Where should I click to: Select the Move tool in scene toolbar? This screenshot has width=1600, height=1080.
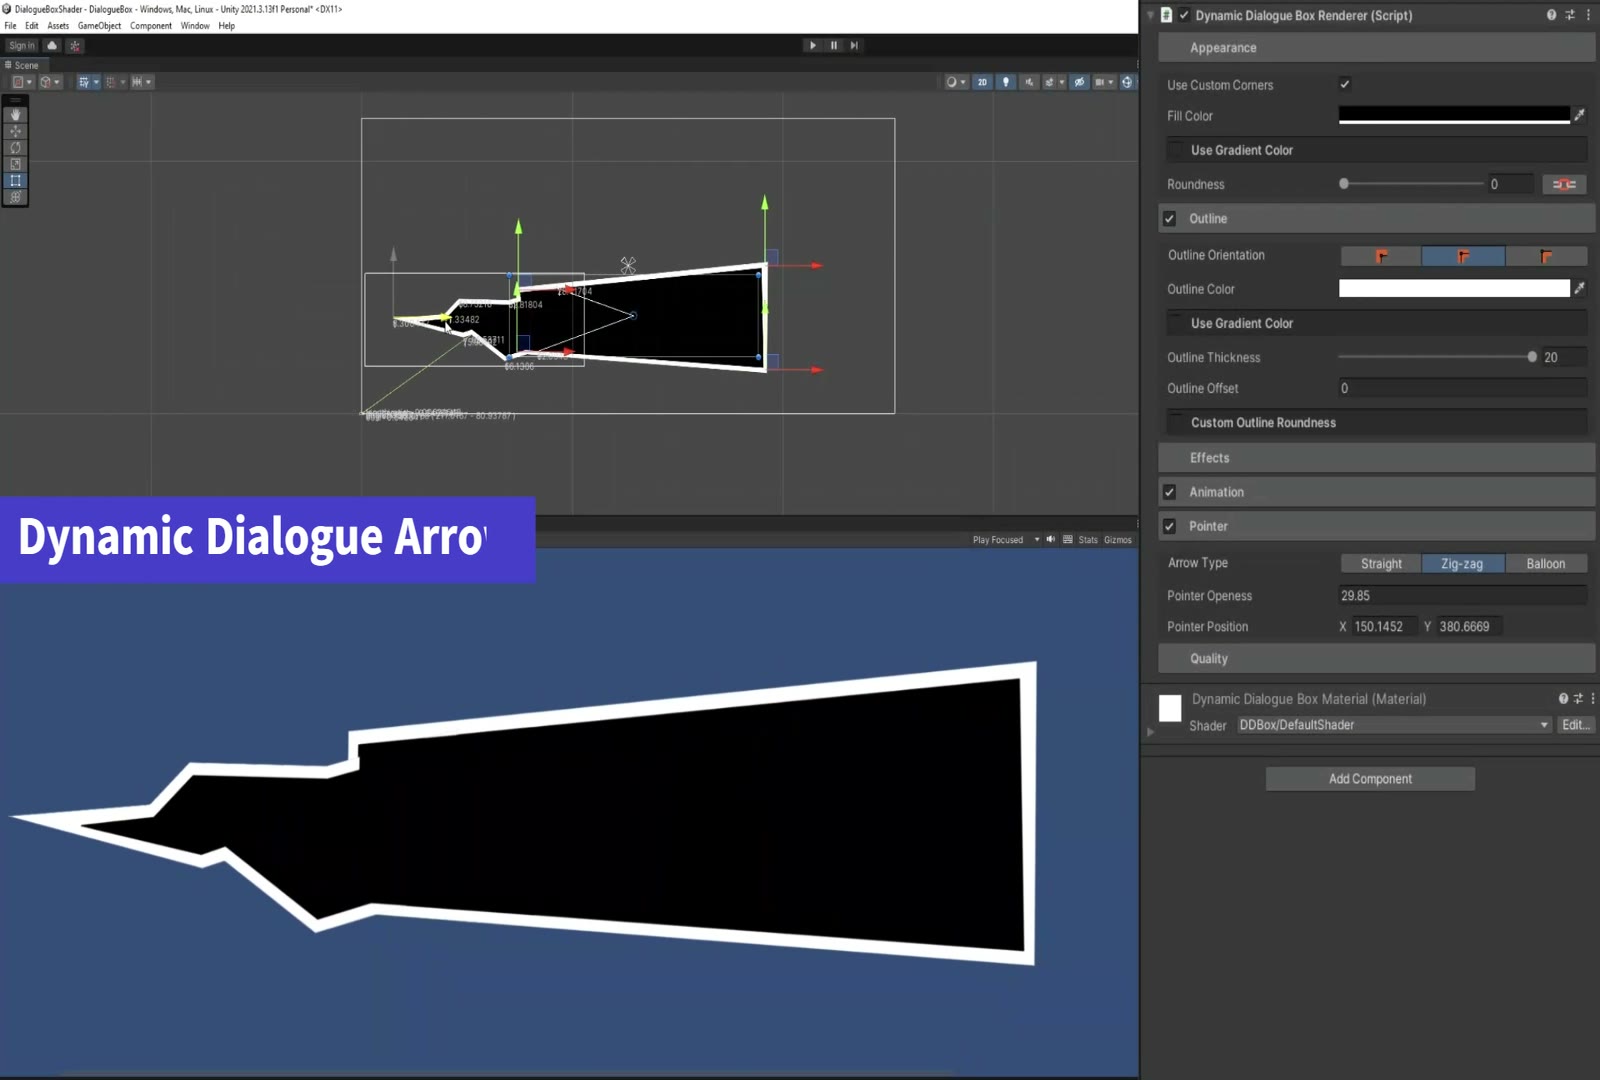(15, 131)
